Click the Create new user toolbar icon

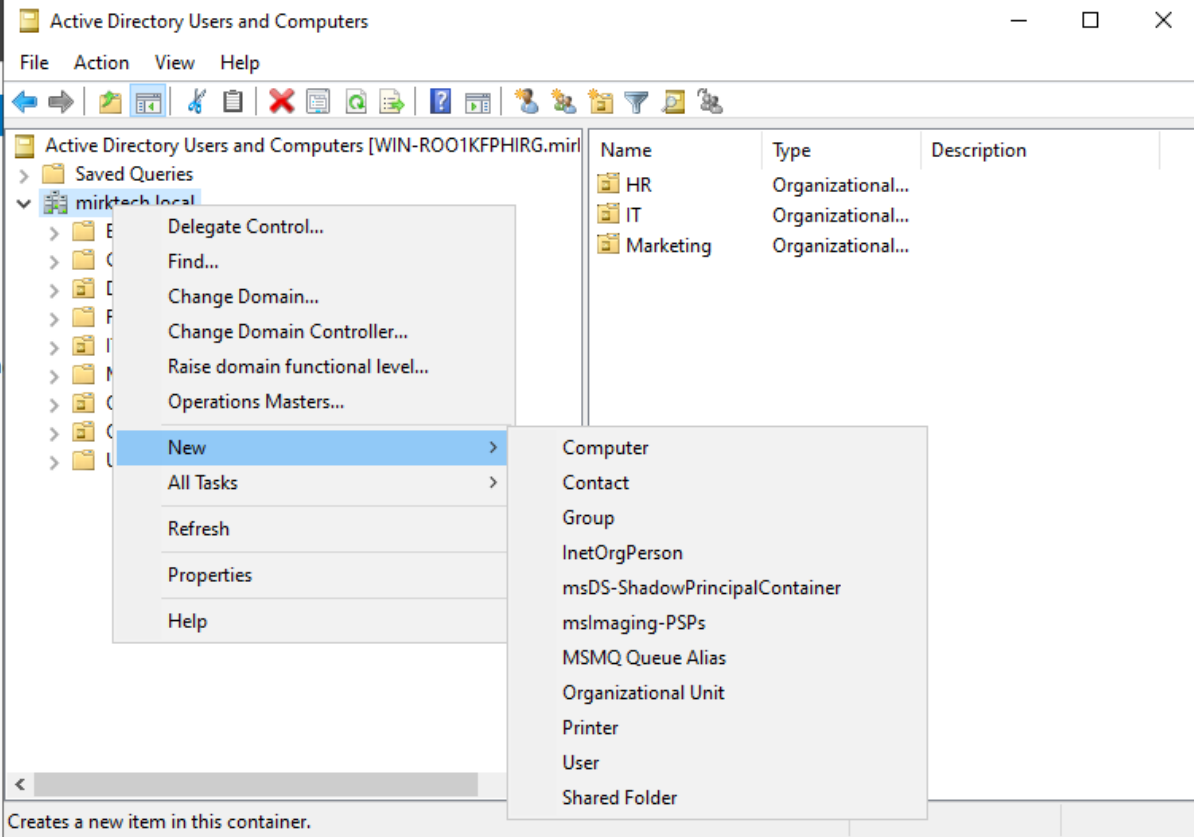[x=527, y=101]
